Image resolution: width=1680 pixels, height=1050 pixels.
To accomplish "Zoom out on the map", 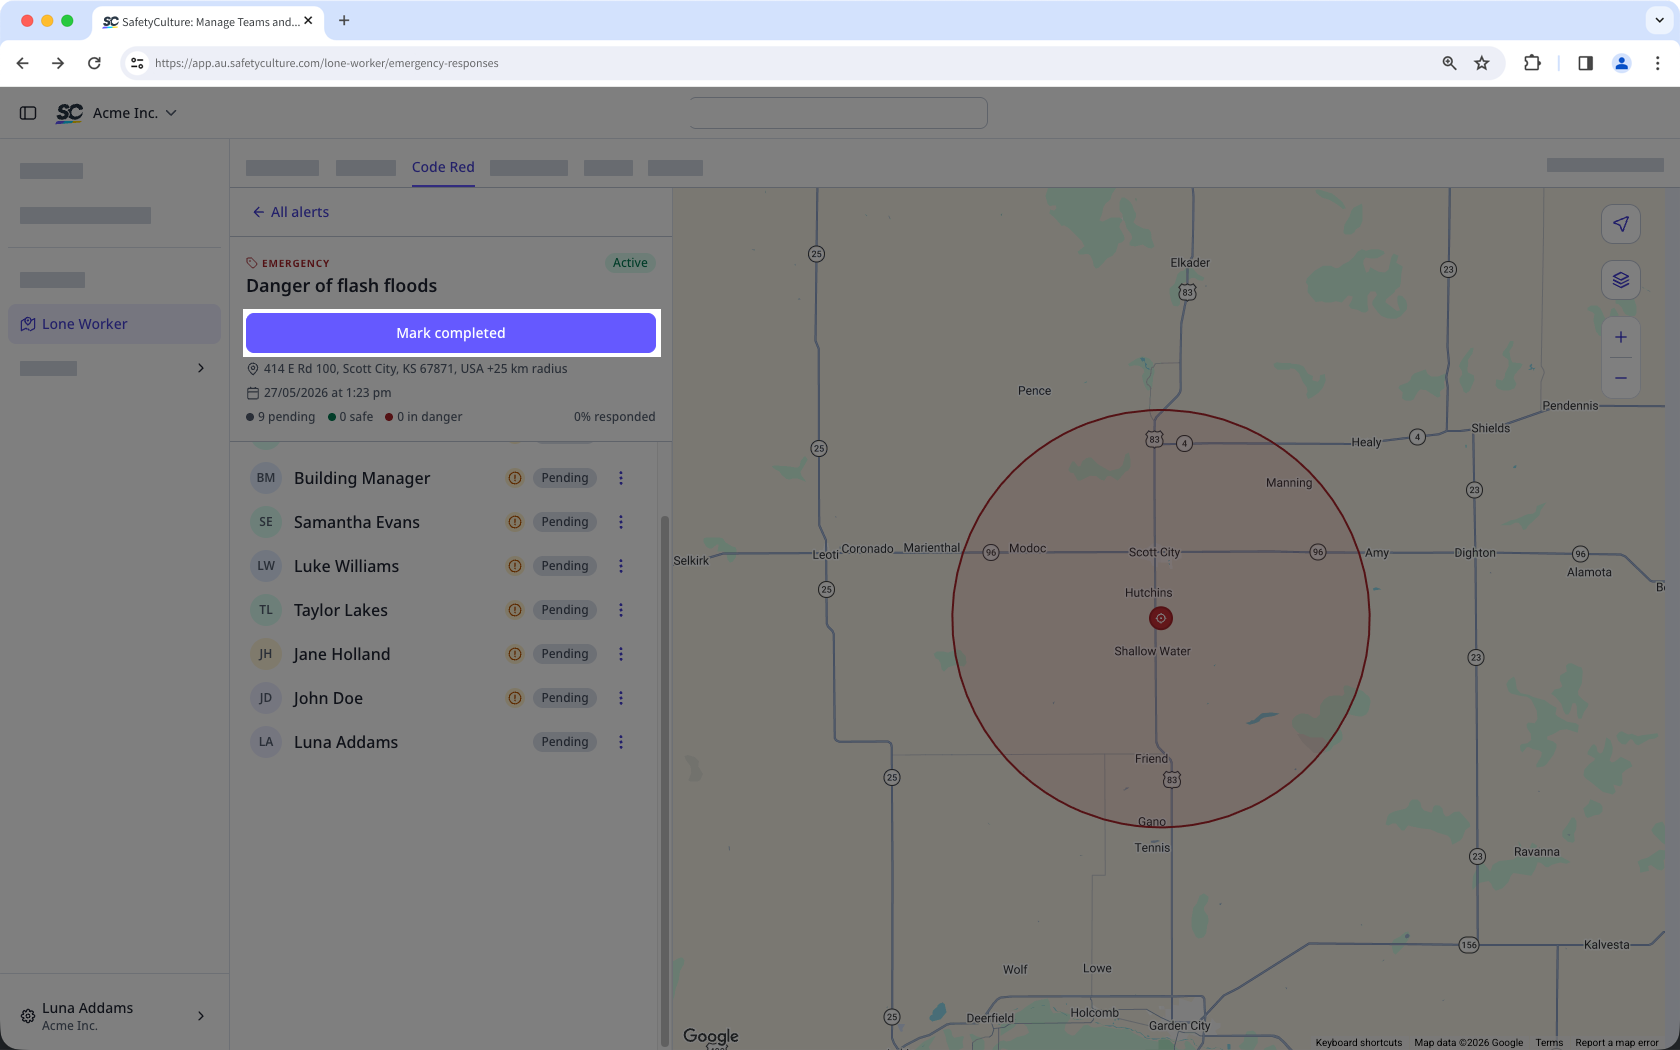I will tap(1621, 378).
